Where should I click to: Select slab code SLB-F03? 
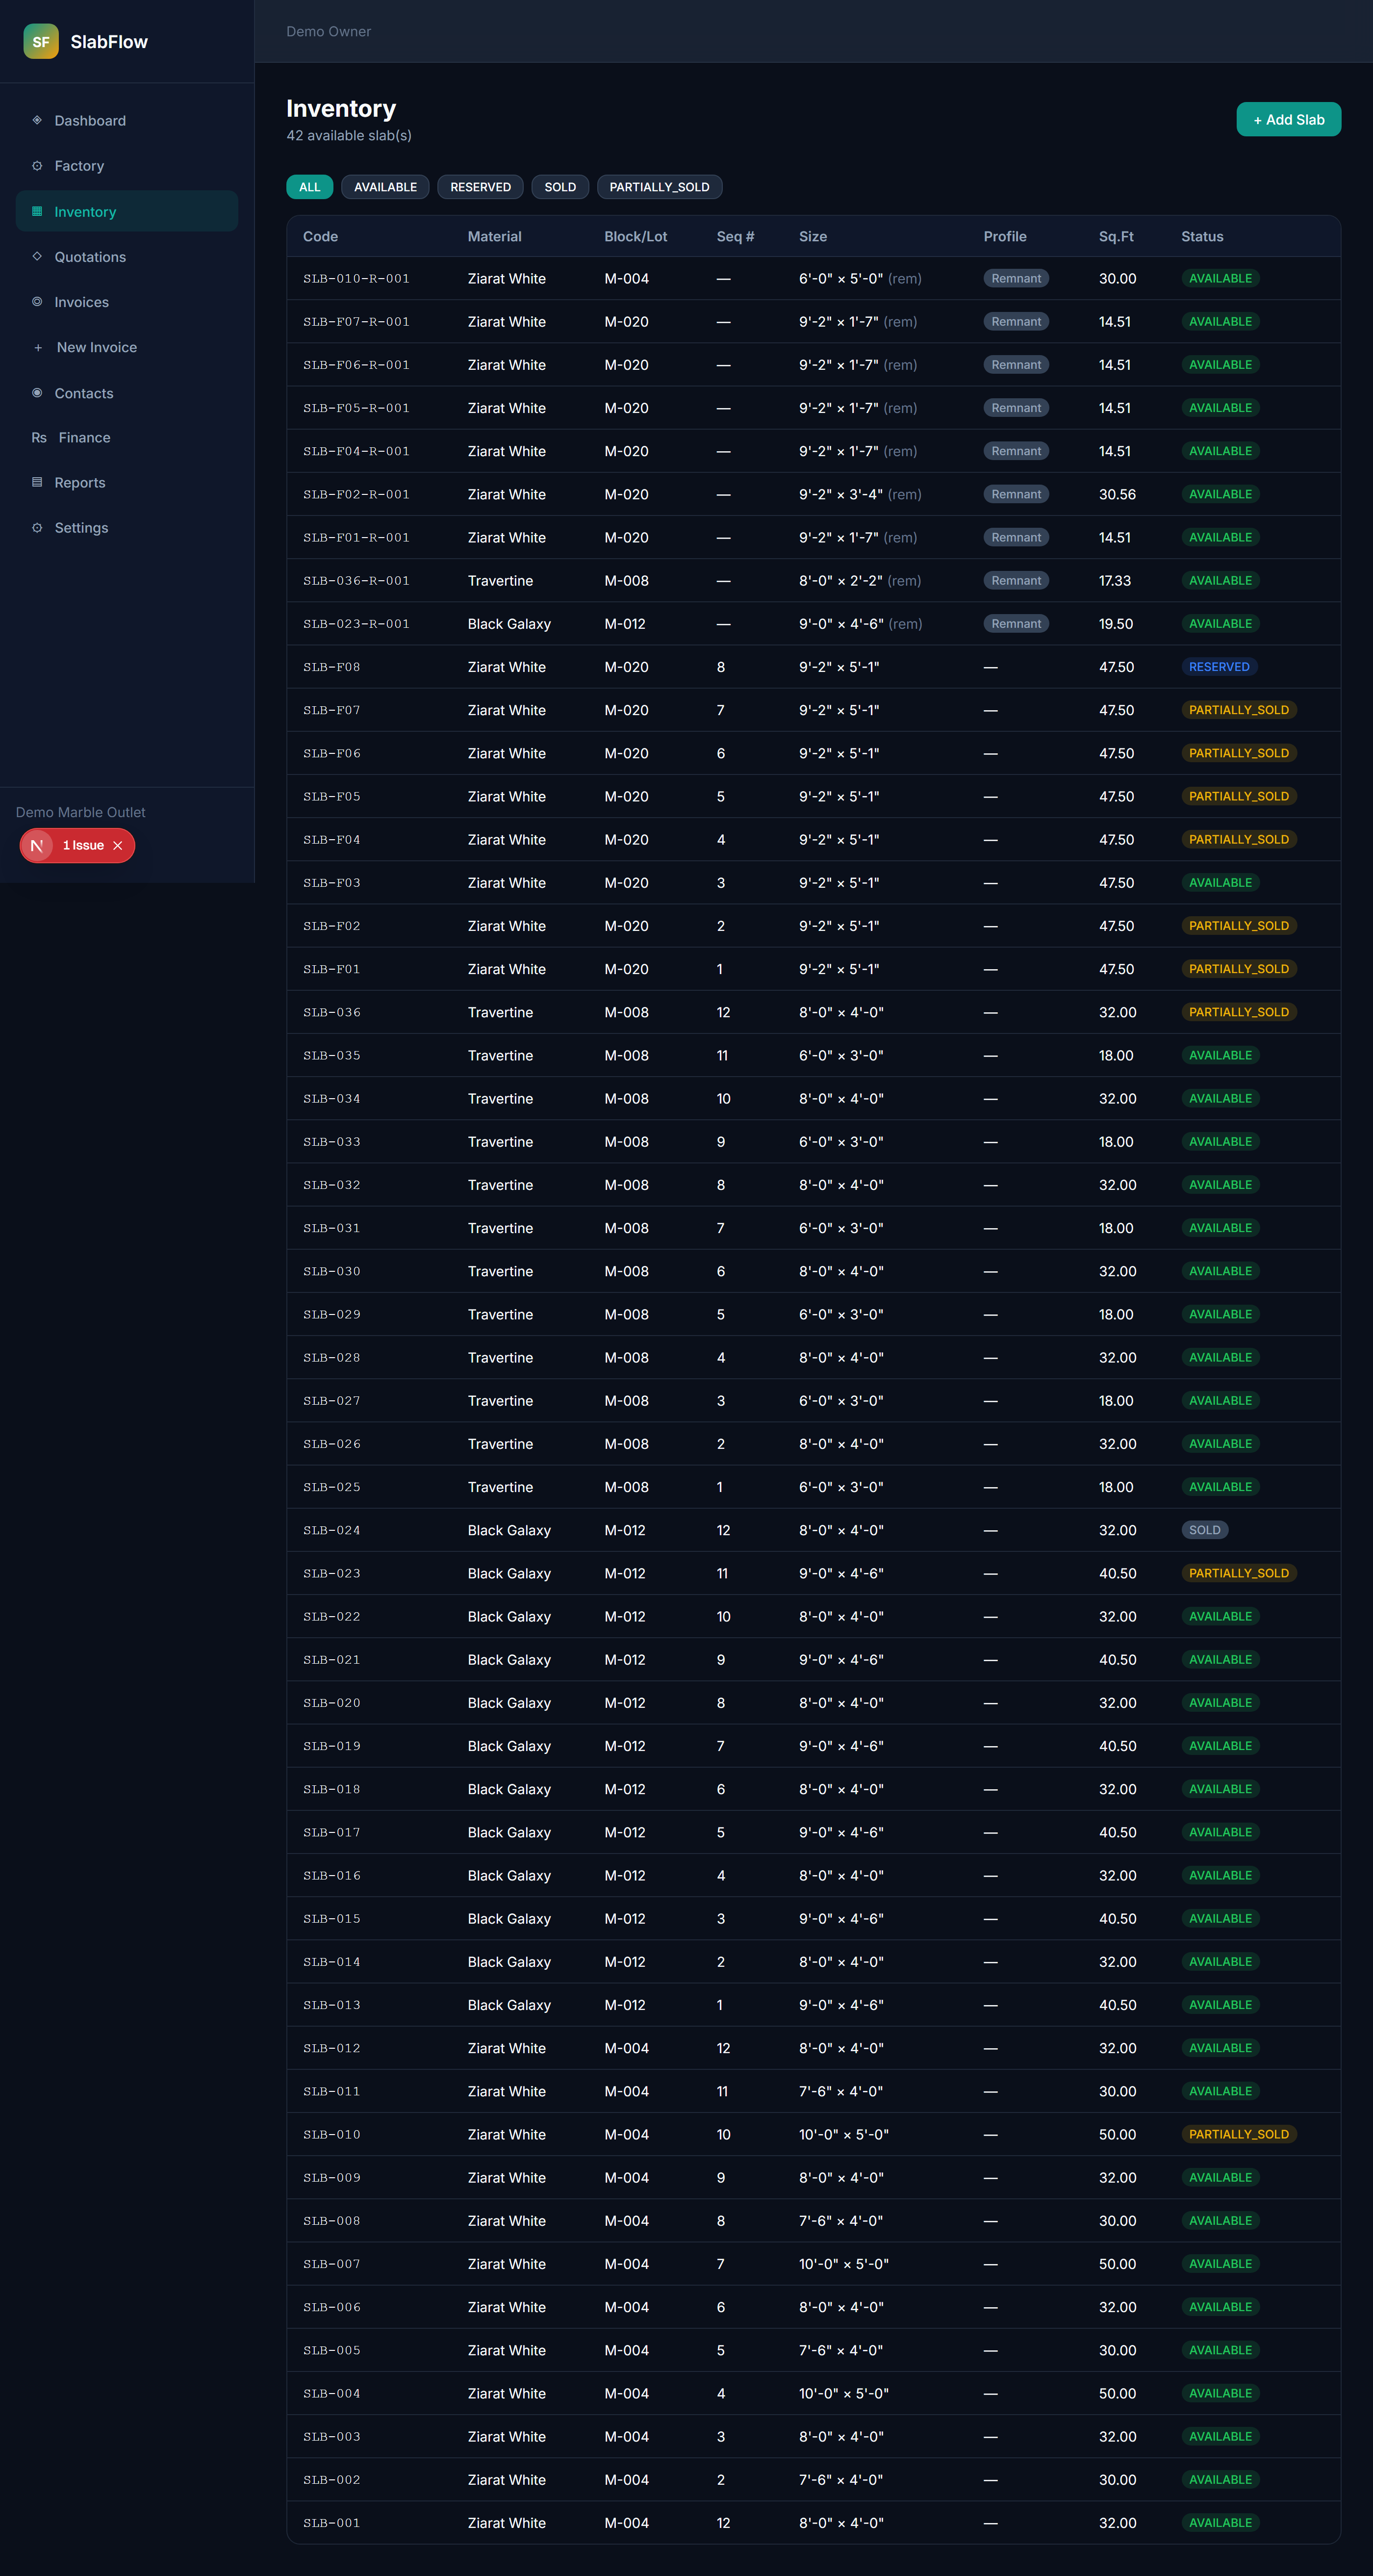332,883
